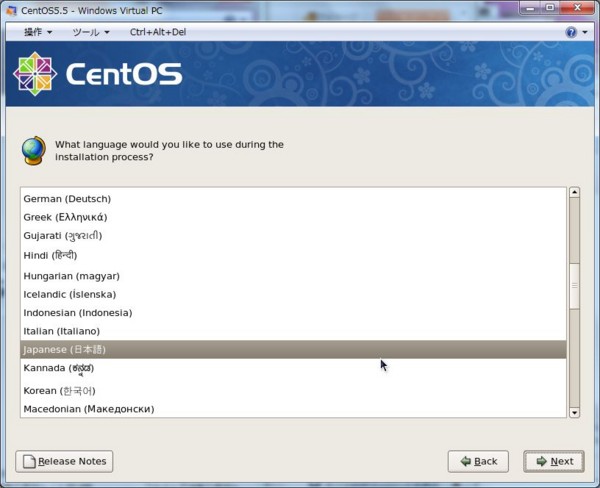Pick Macedonian (Македонски) from the list

pyautogui.click(x=293, y=409)
